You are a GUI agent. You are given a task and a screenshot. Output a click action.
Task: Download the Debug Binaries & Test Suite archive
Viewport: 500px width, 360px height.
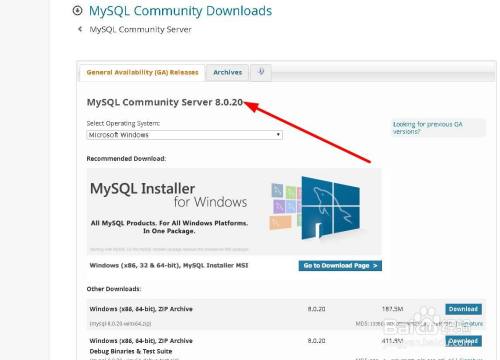(463, 341)
